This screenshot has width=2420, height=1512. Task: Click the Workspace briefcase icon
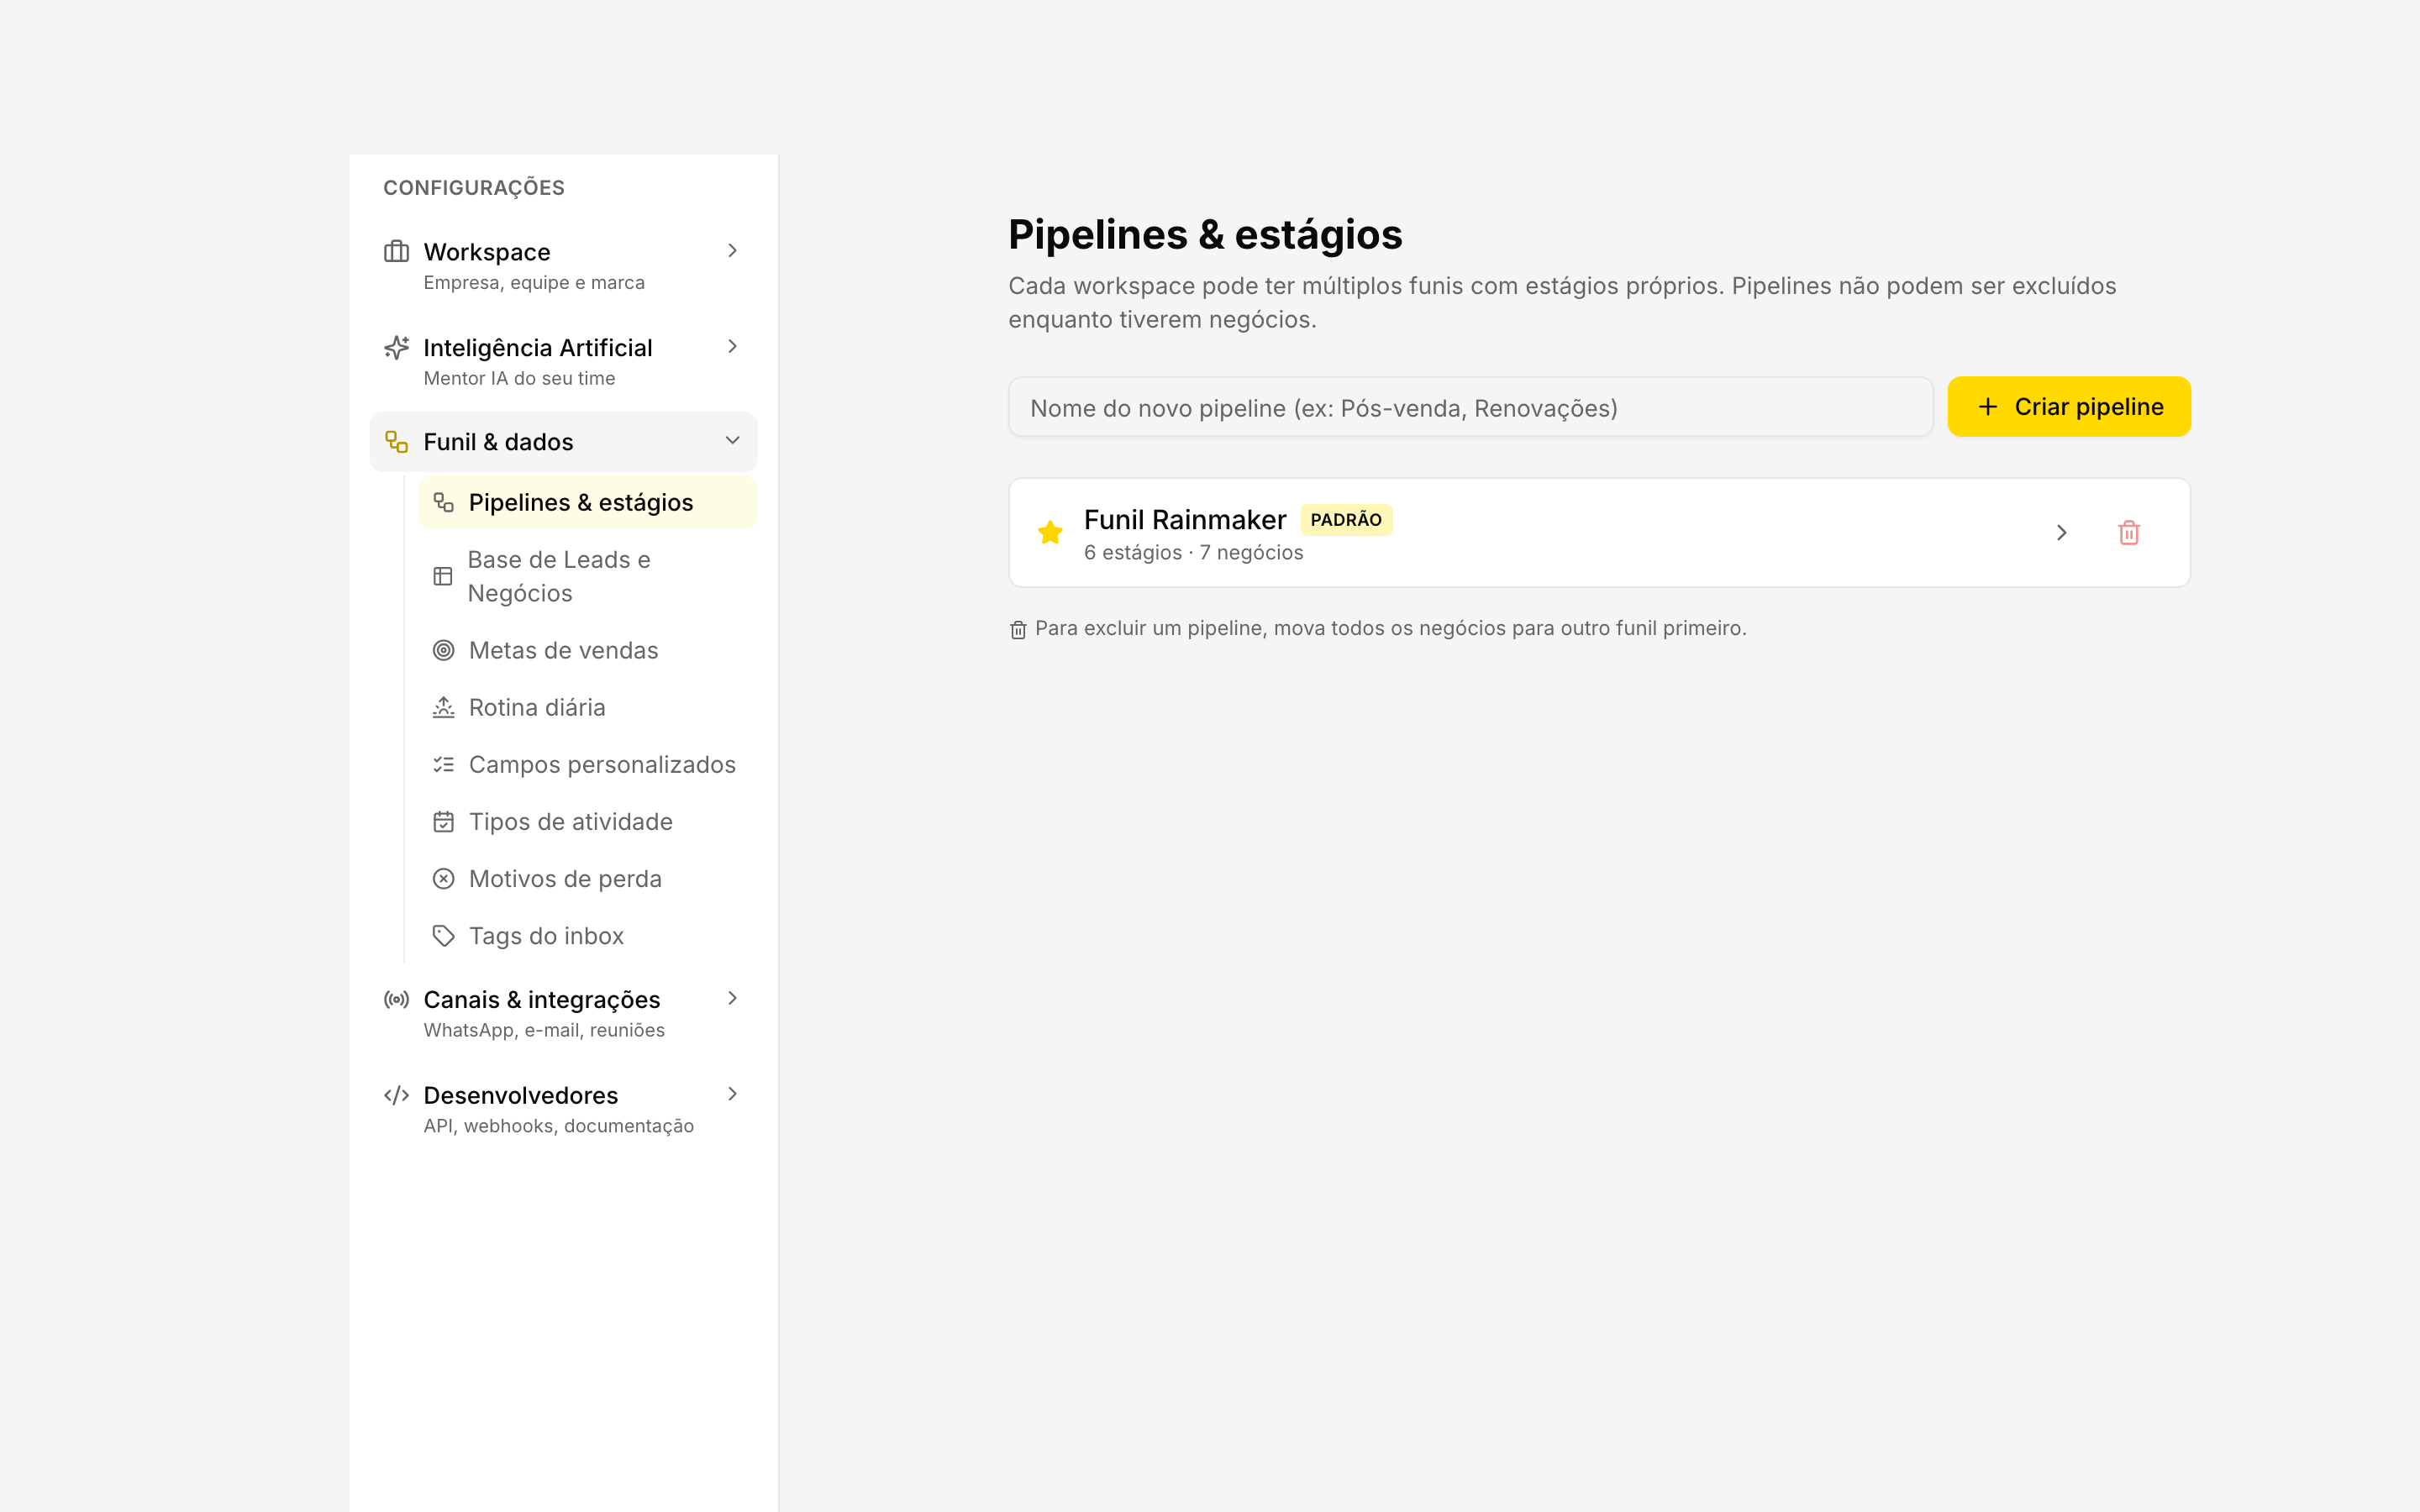[x=396, y=251]
